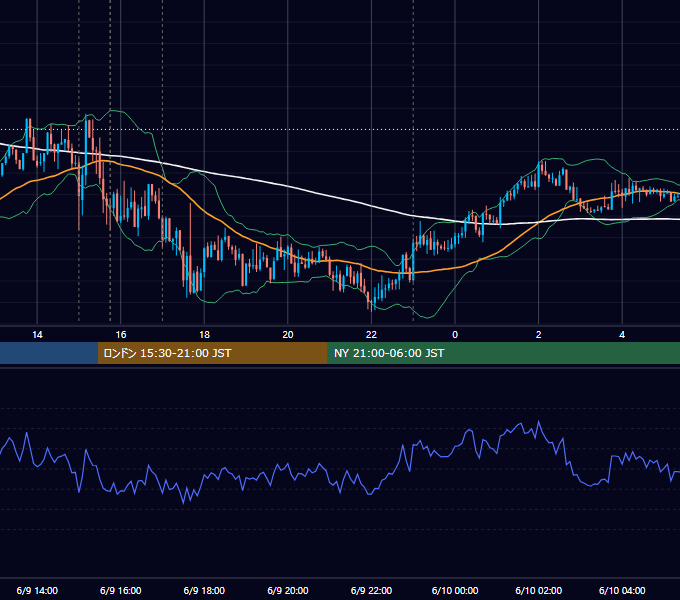Click the NY 21:00-06:00 JST session band

click(x=503, y=353)
